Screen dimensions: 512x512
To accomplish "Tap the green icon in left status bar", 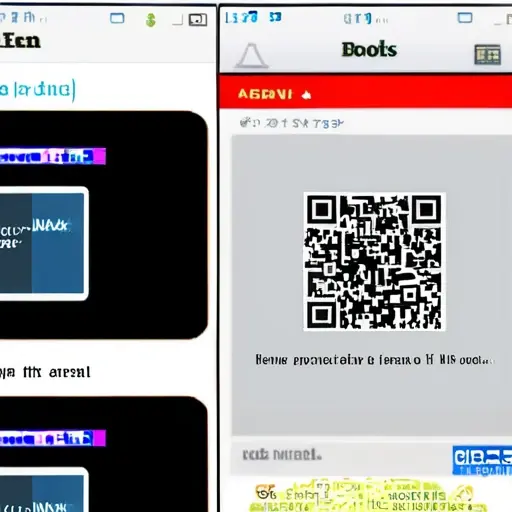I will point(151,20).
